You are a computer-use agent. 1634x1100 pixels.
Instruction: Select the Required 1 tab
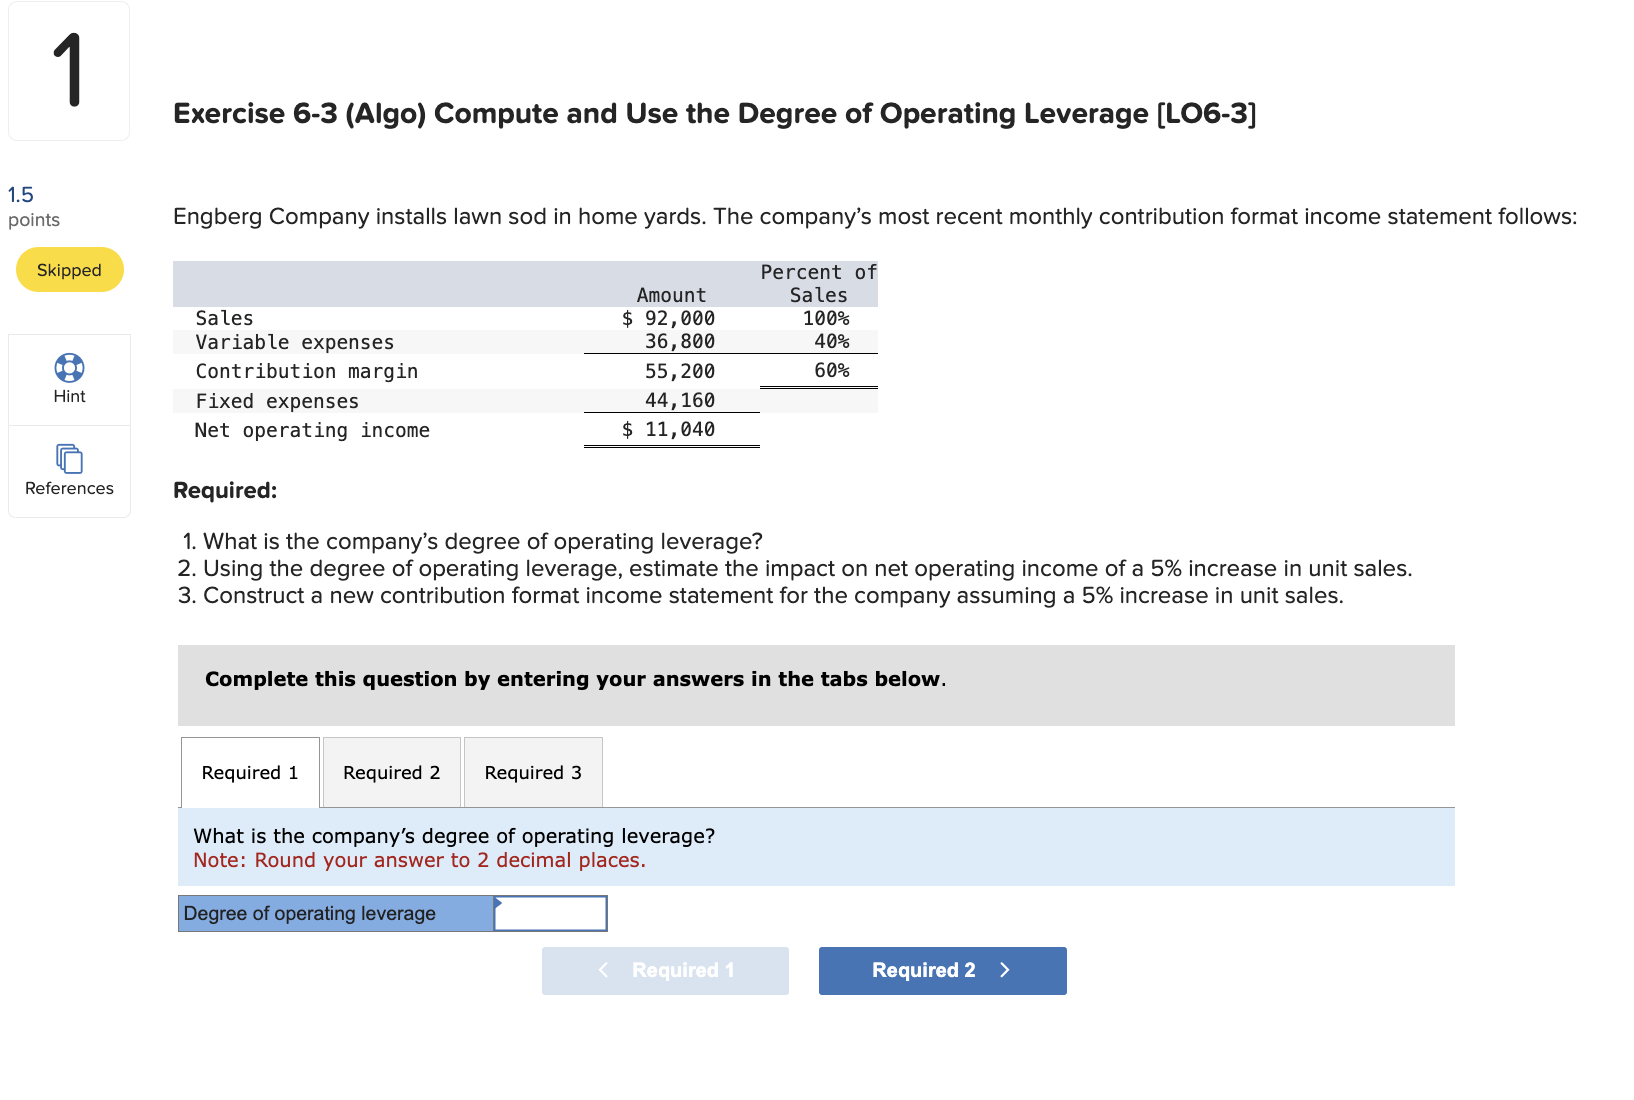[x=249, y=771]
